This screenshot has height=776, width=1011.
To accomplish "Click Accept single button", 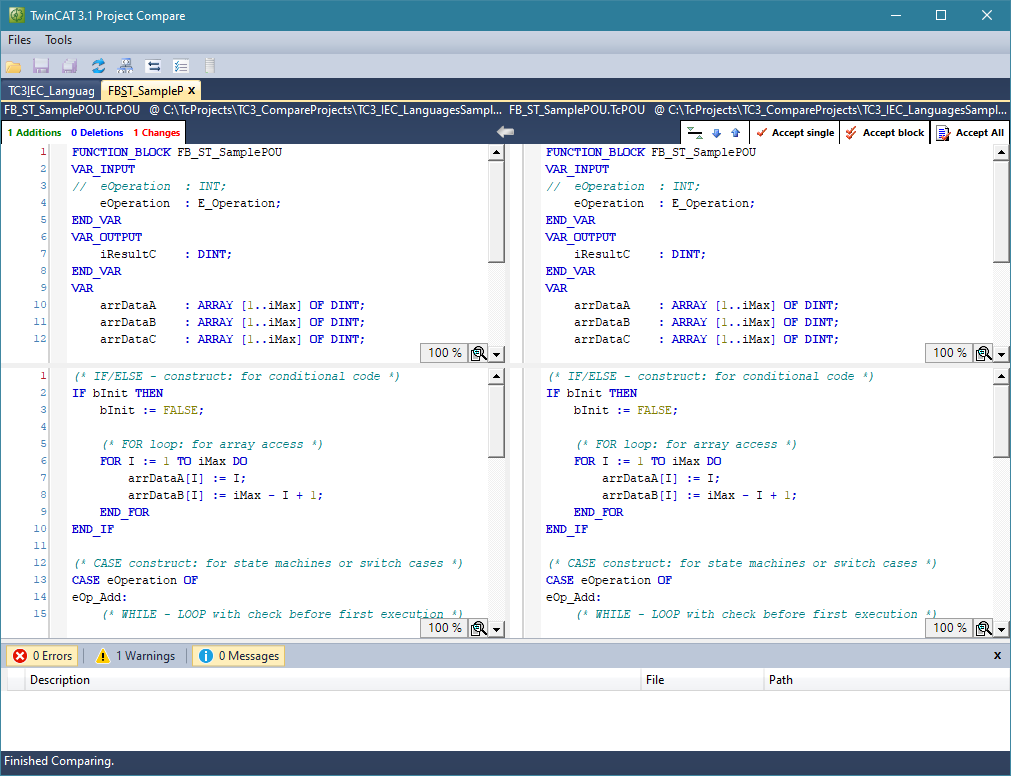I will pyautogui.click(x=795, y=133).
